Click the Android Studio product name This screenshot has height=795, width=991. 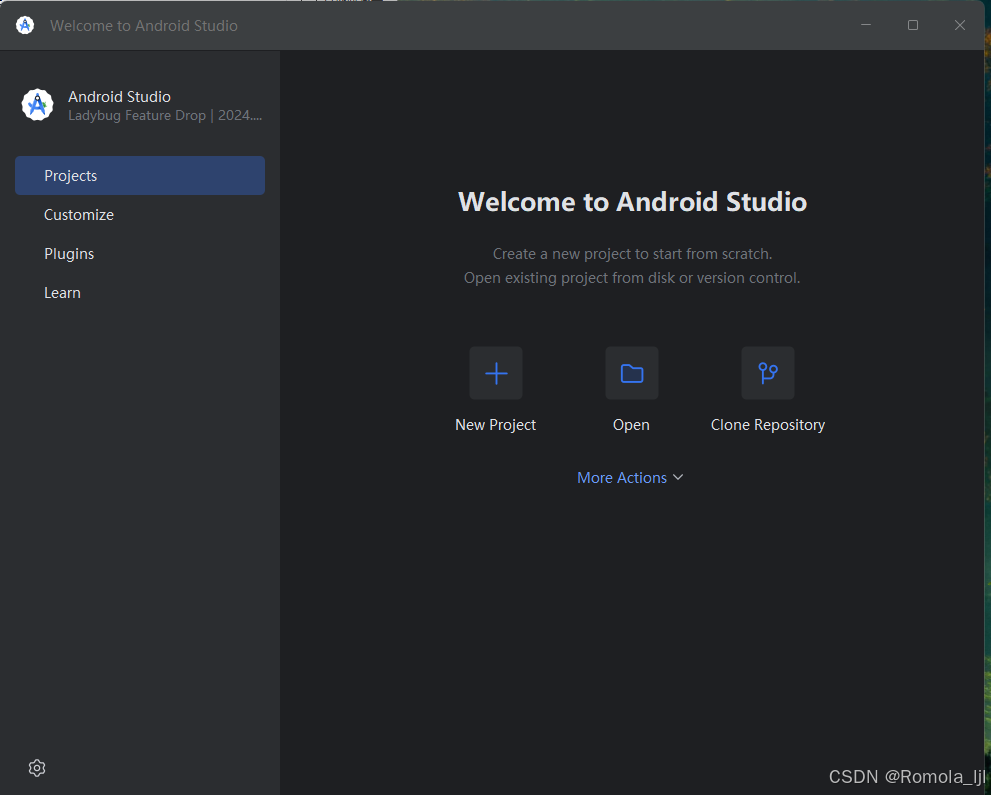(x=119, y=97)
